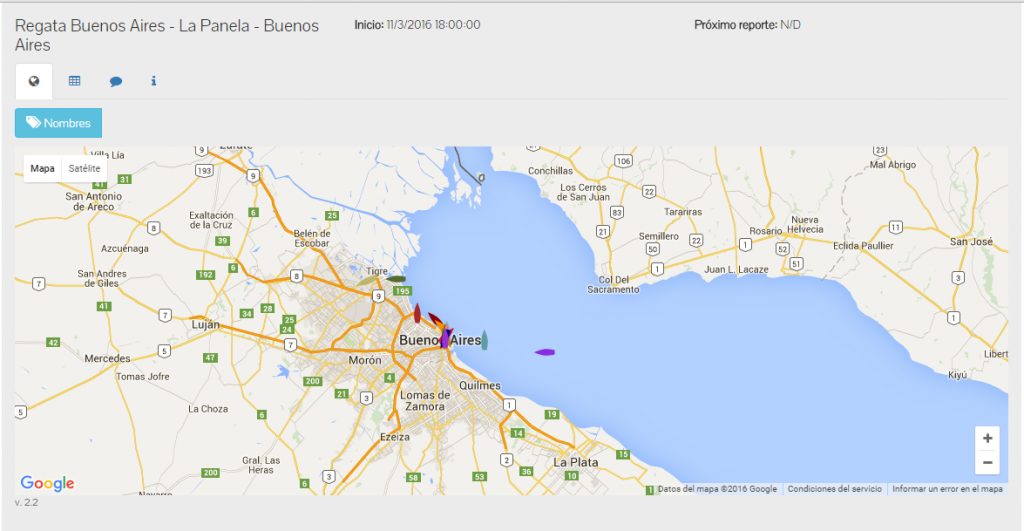
Task: Toggle the Nombres labels button
Action: [58, 123]
